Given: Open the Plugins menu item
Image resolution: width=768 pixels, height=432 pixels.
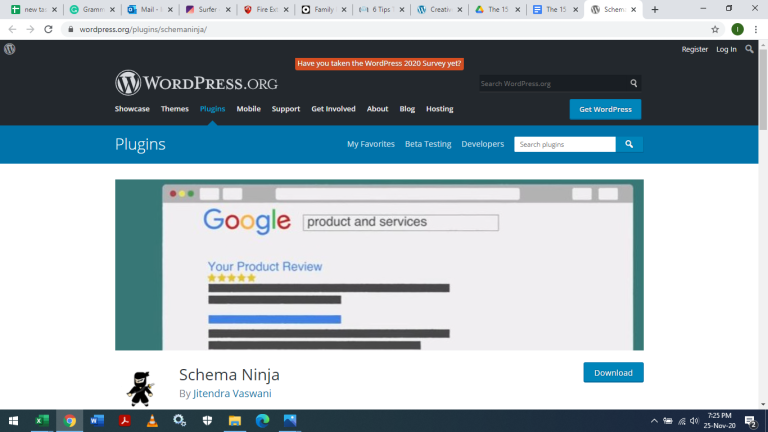Looking at the screenshot, I should click(212, 109).
